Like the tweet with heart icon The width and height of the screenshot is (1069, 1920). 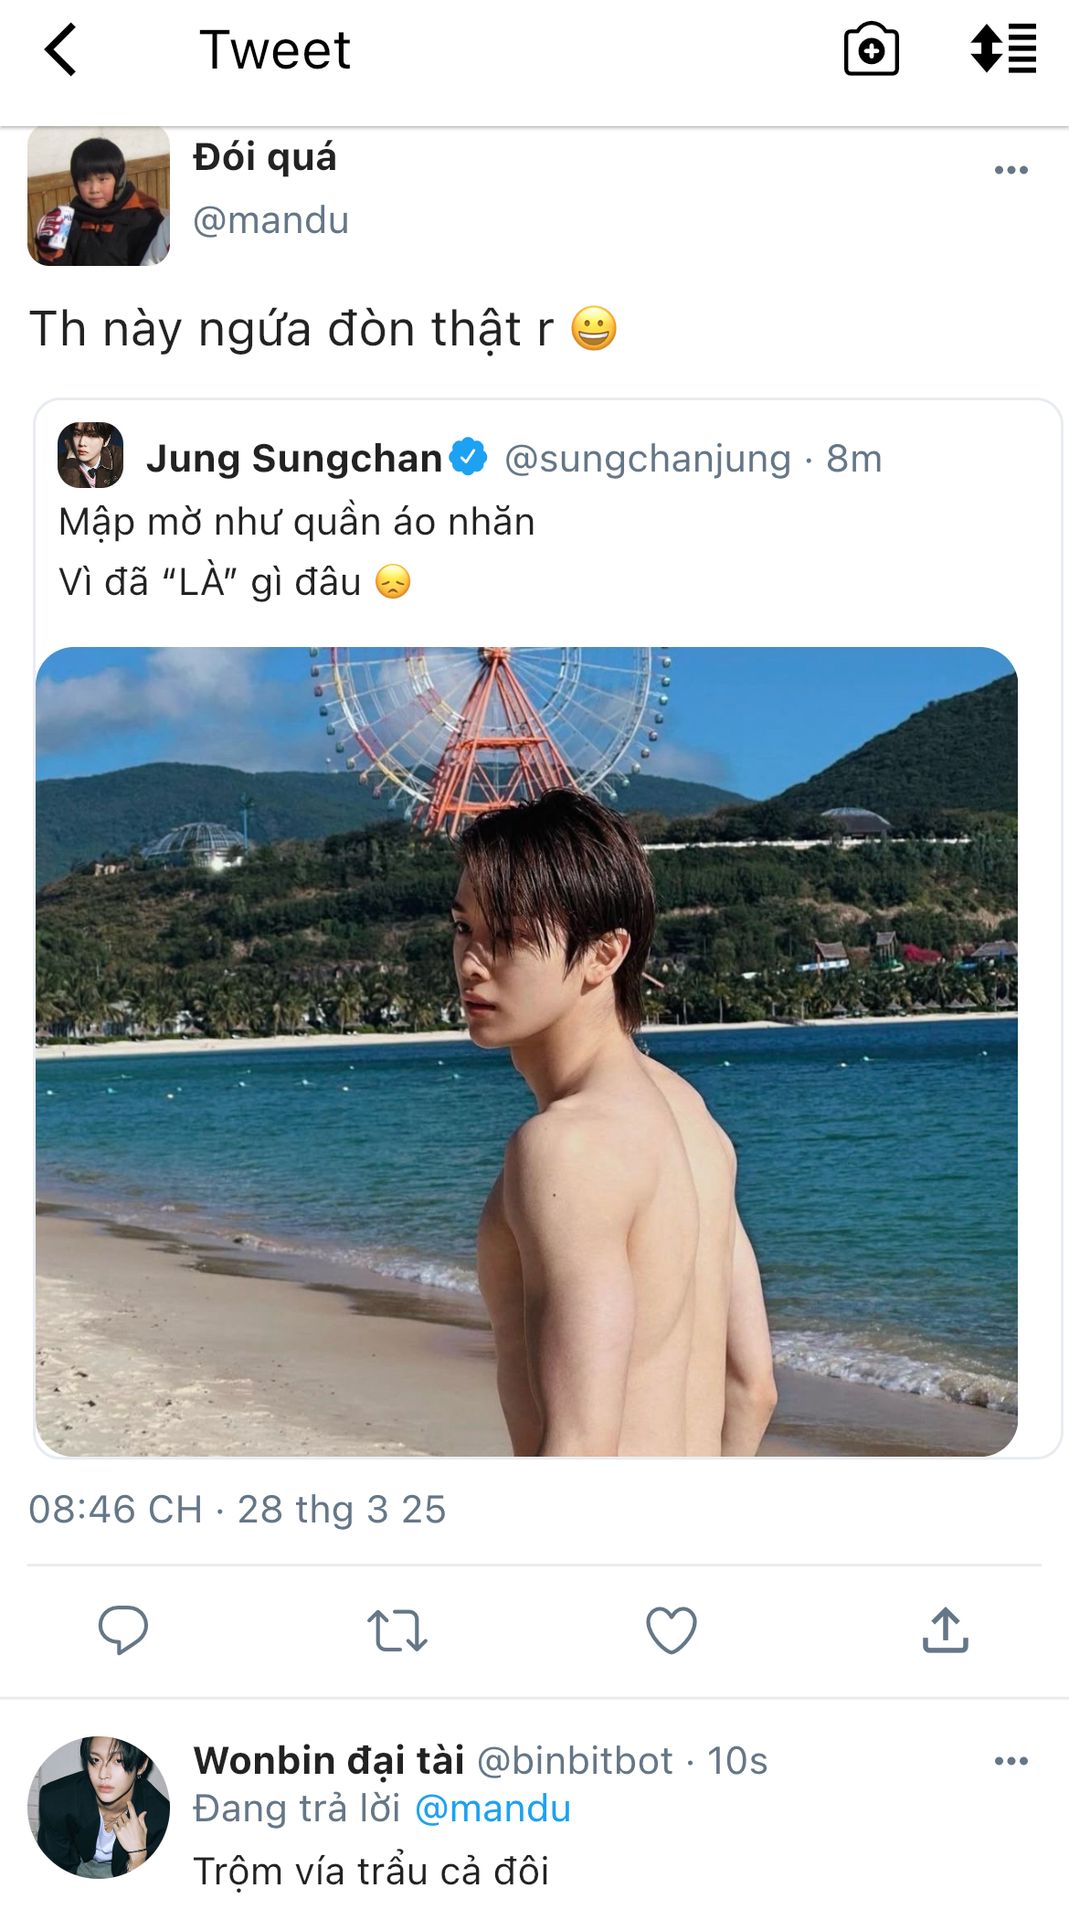click(671, 1630)
